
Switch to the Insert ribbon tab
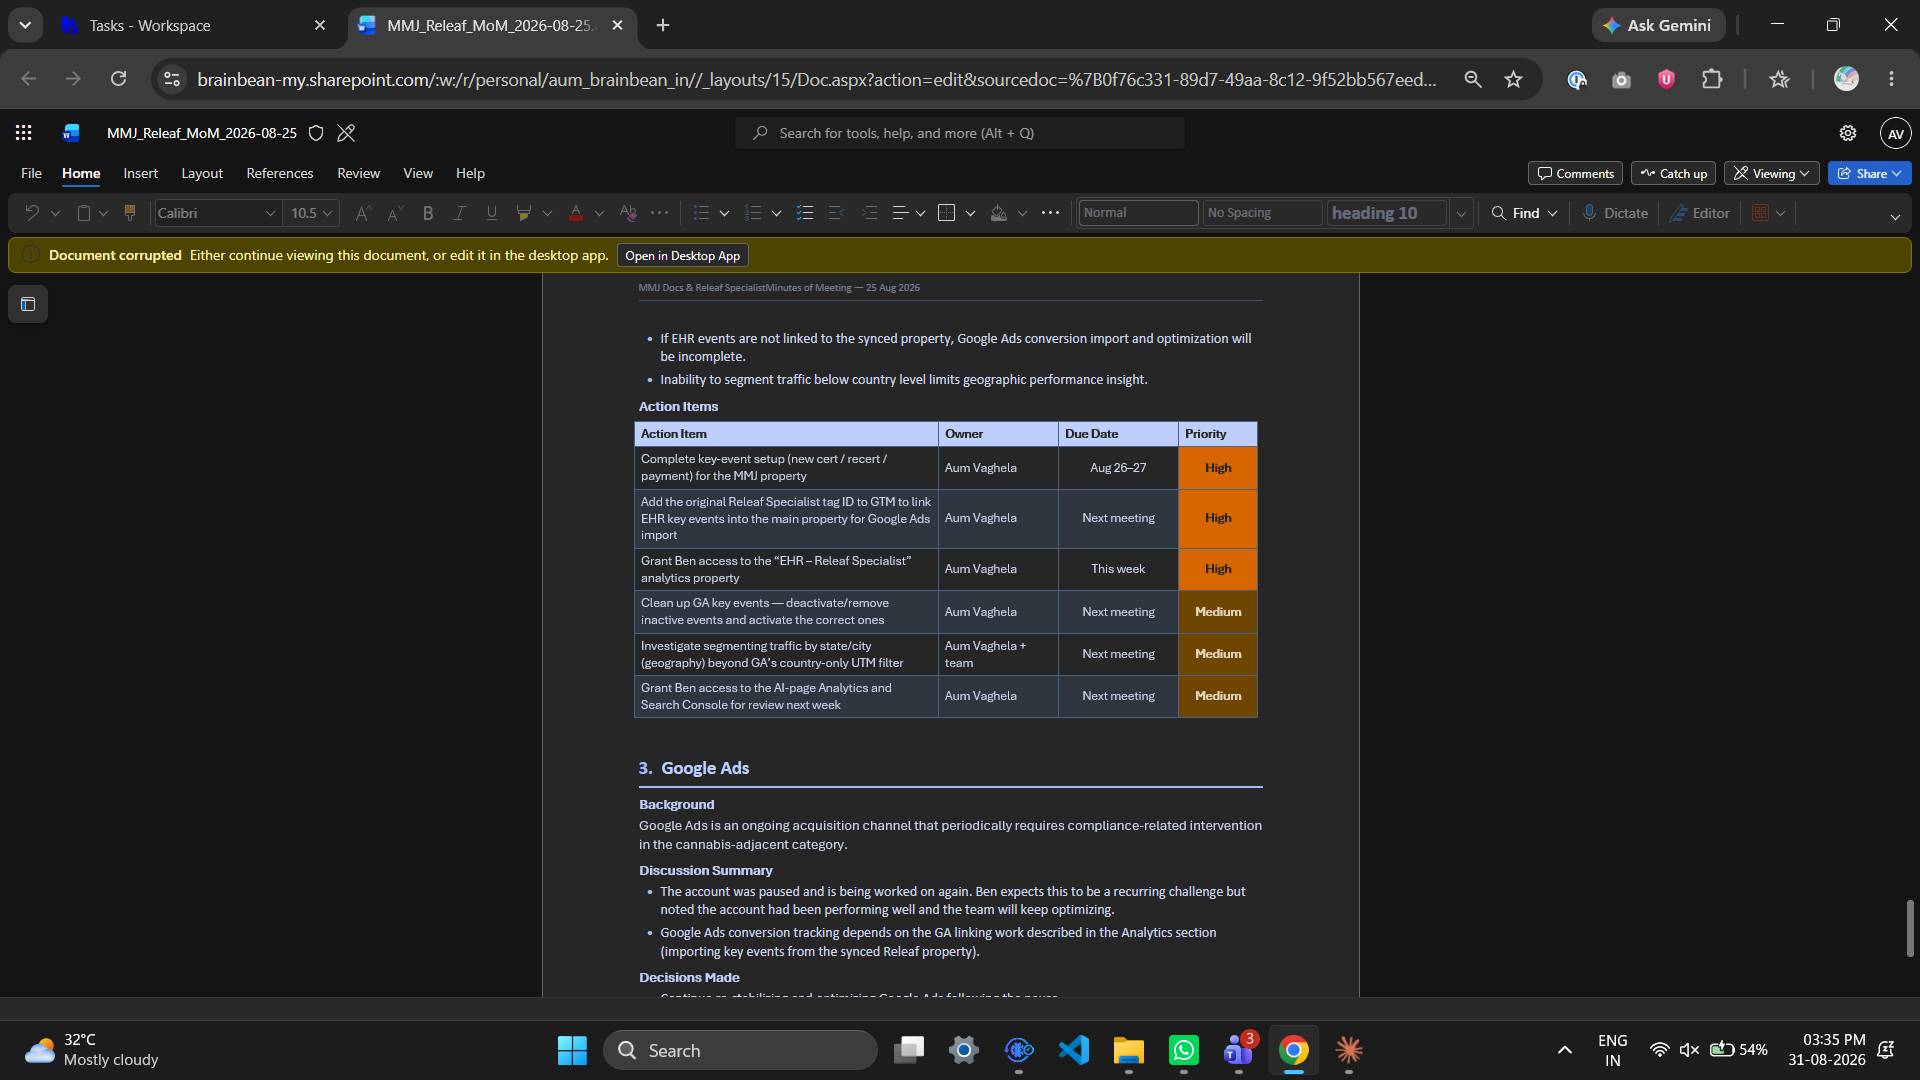tap(141, 173)
